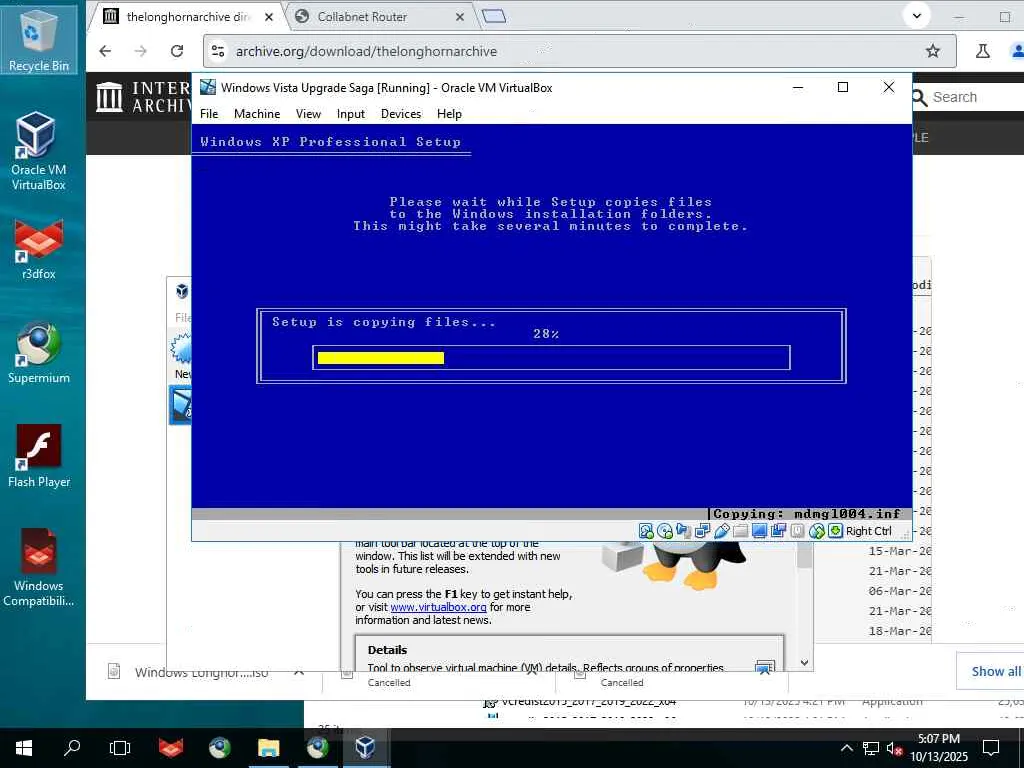Click the Internet Archive logo

142,97
